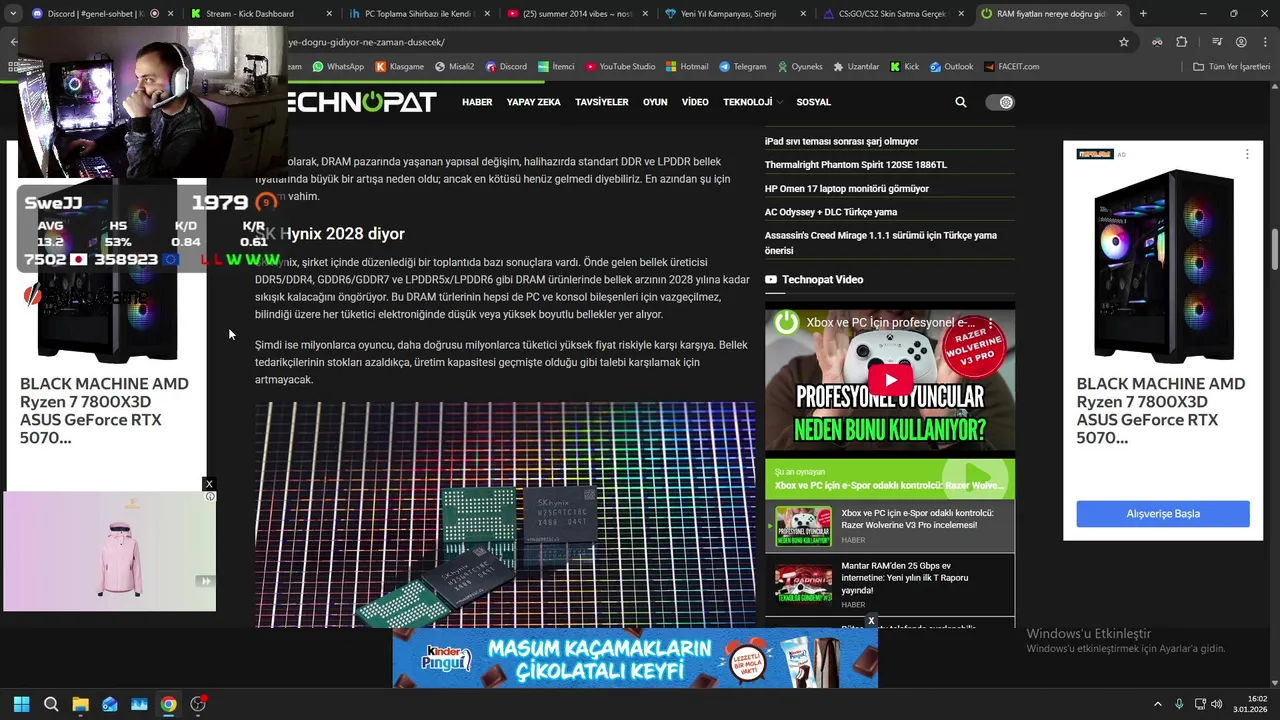Close the pink jacket ad with X

coord(209,484)
